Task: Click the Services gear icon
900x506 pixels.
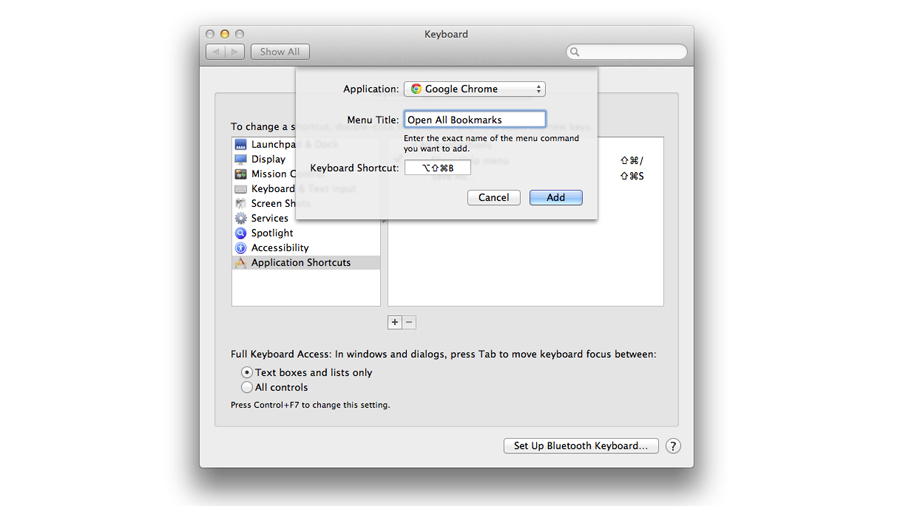Action: (240, 219)
